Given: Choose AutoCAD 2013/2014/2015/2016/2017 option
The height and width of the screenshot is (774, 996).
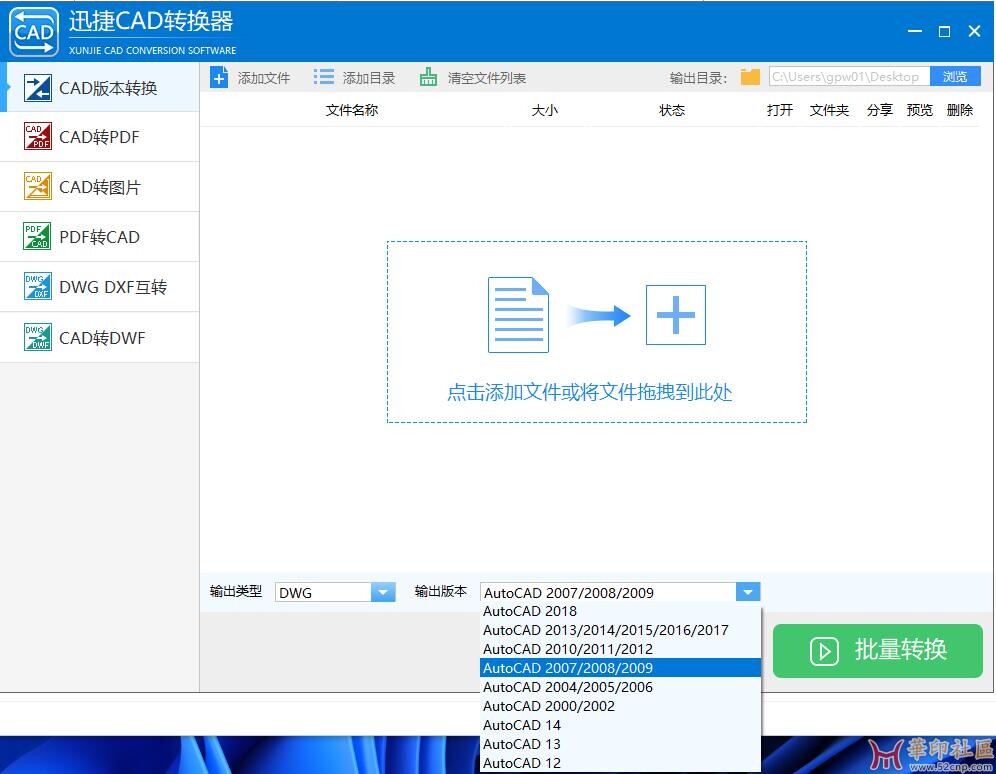Looking at the screenshot, I should [x=620, y=630].
